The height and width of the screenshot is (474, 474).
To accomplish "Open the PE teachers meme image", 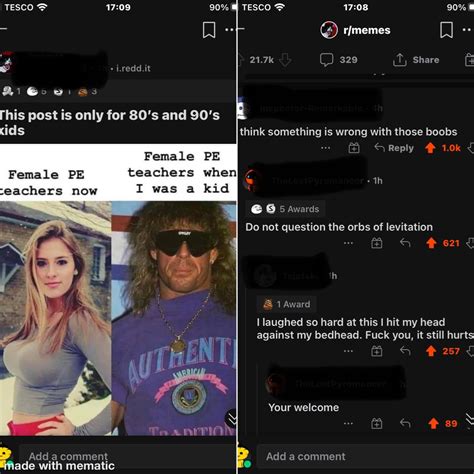I will [x=118, y=290].
